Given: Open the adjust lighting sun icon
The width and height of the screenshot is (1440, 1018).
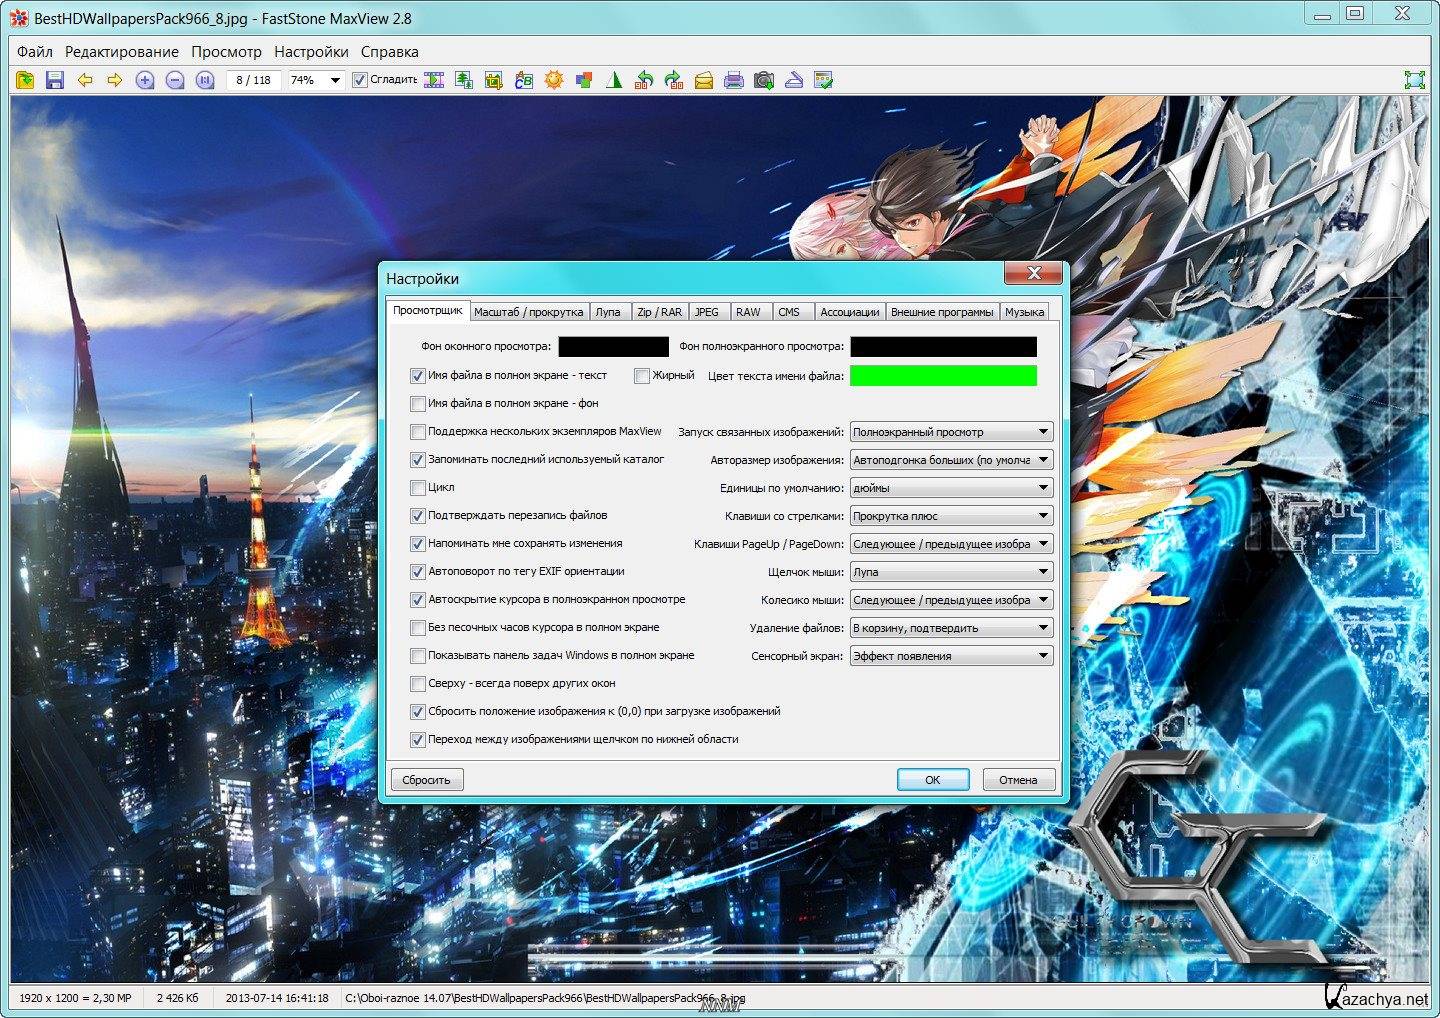Looking at the screenshot, I should point(554,80).
